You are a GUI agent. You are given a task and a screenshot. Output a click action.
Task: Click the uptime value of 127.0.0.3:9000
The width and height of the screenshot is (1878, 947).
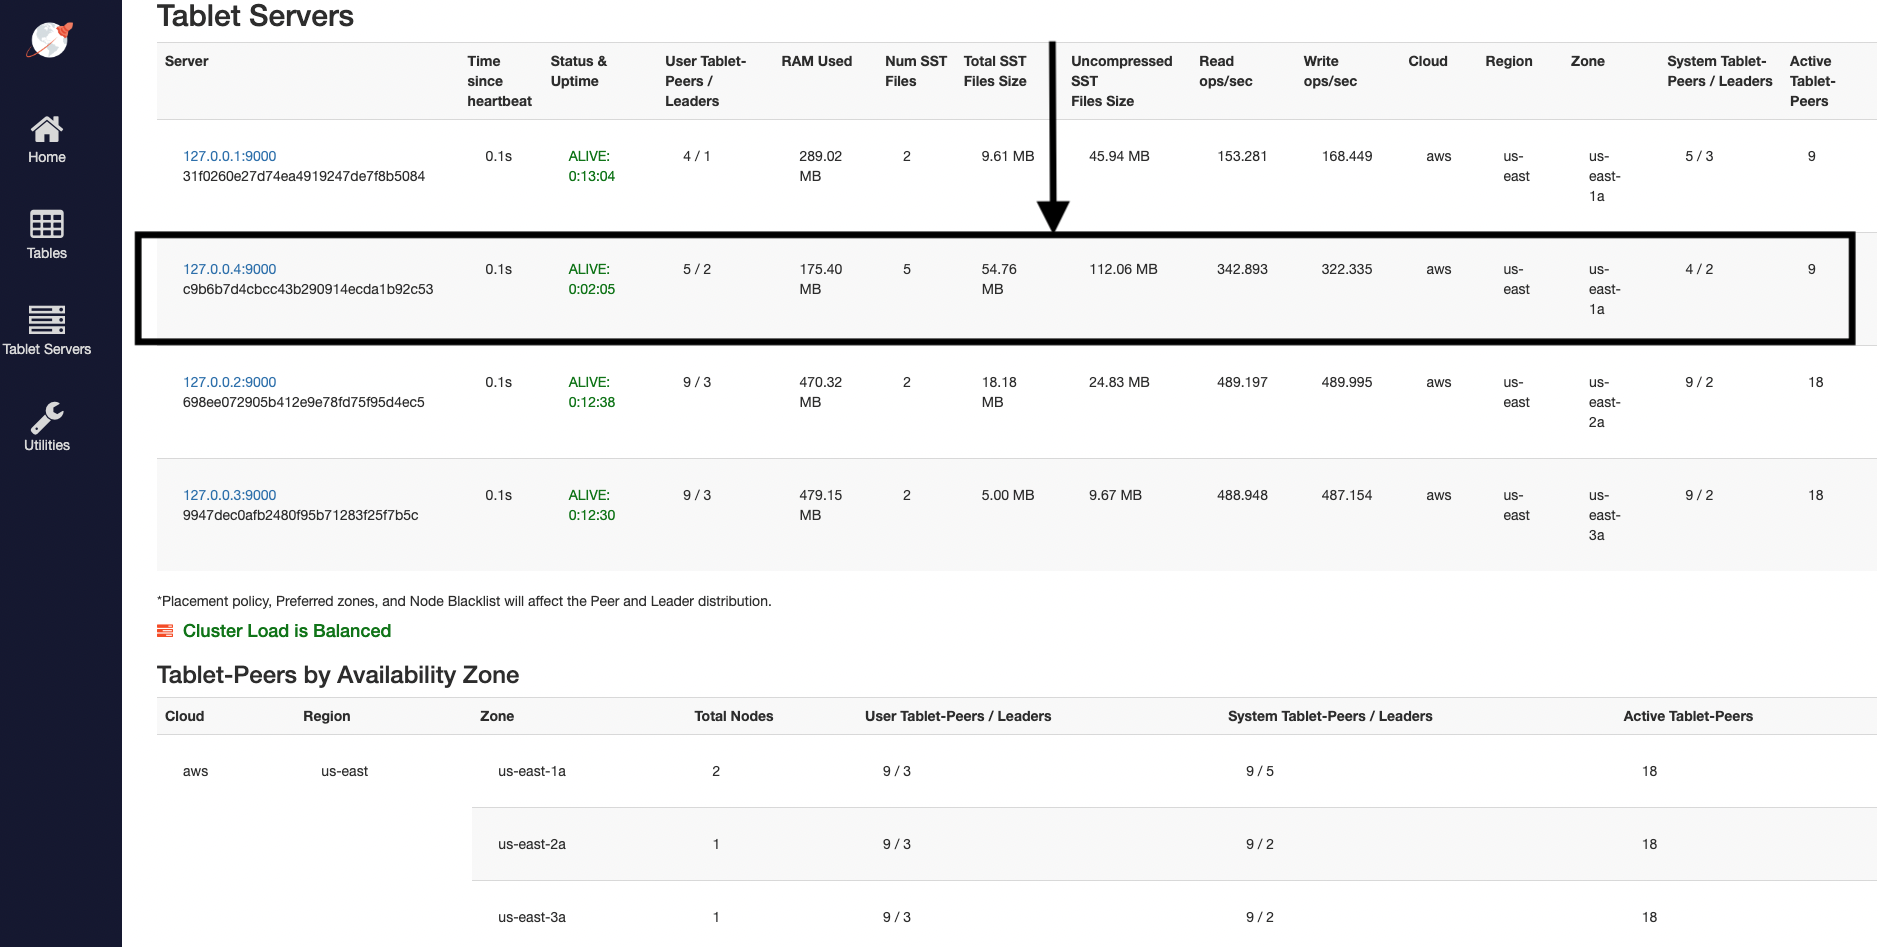[x=592, y=516]
